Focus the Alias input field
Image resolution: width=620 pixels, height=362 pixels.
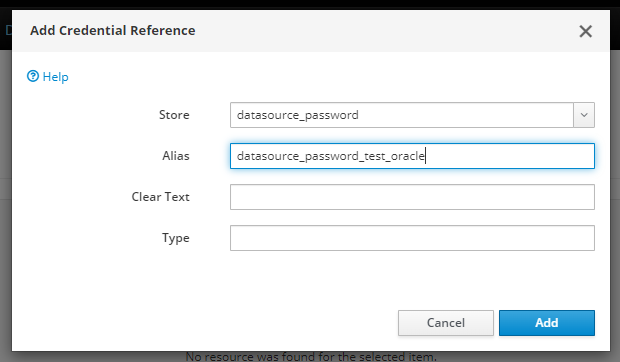tap(412, 156)
